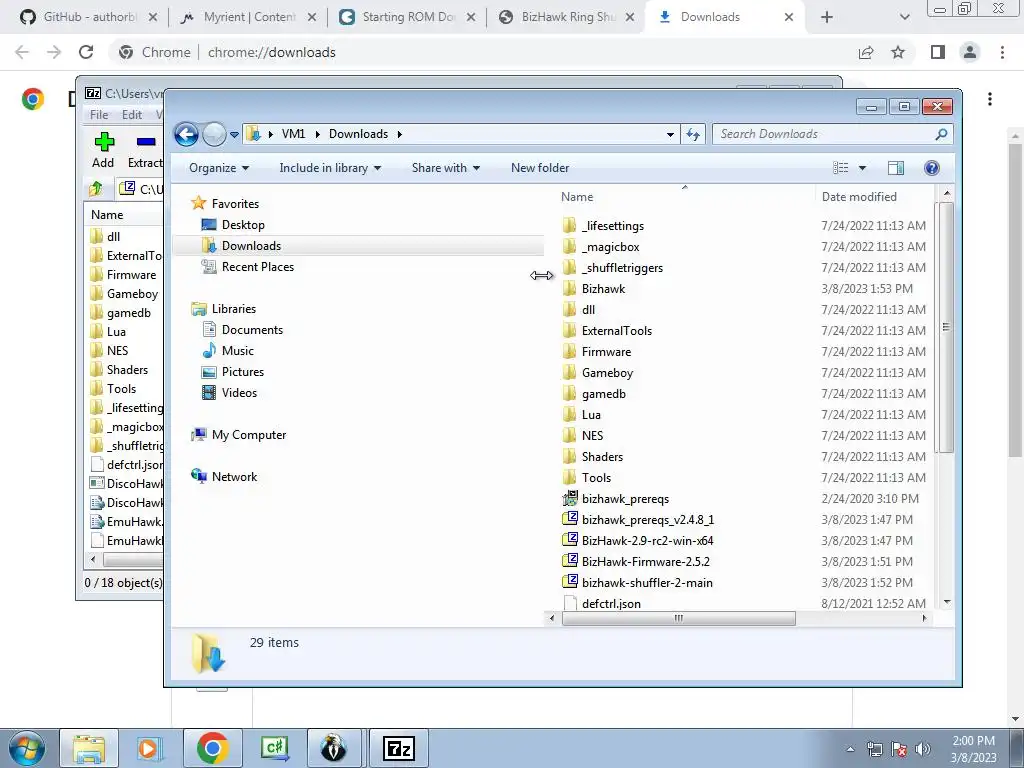Switch to the GitHub Chrome tab
The image size is (1024, 768).
[88, 17]
